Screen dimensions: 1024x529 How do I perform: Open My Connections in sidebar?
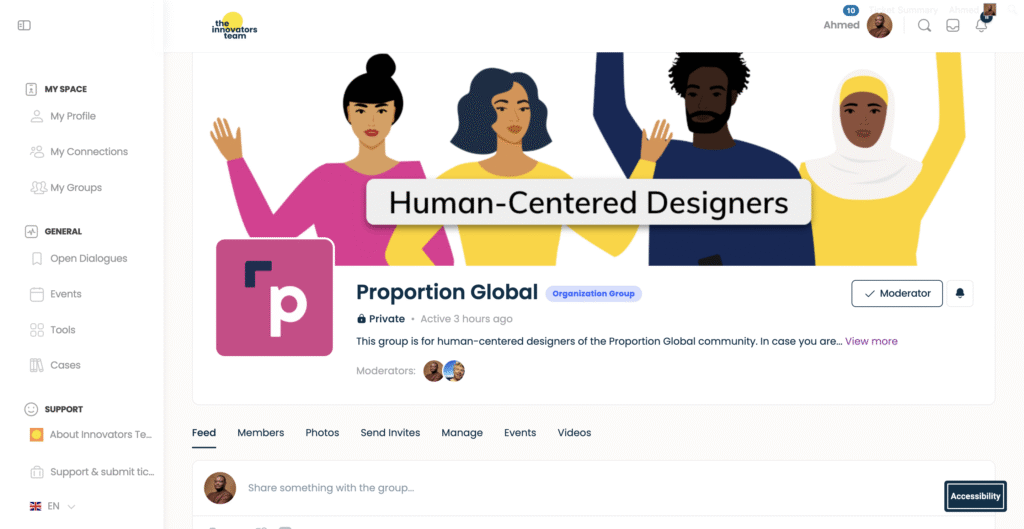tap(79, 152)
